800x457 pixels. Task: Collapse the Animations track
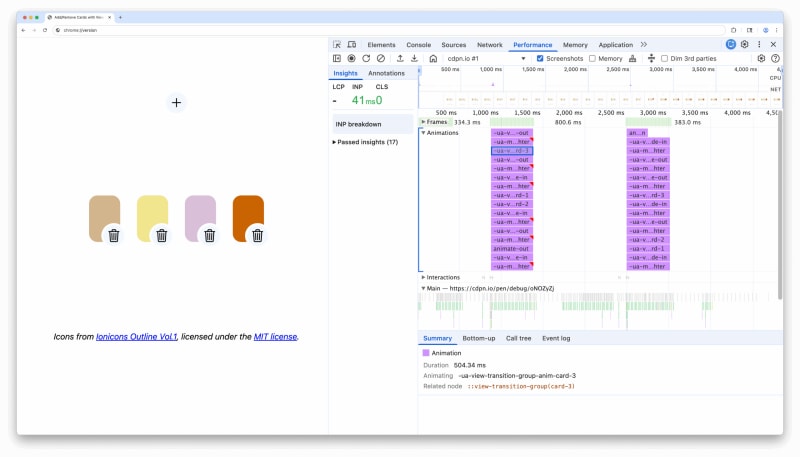click(423, 132)
